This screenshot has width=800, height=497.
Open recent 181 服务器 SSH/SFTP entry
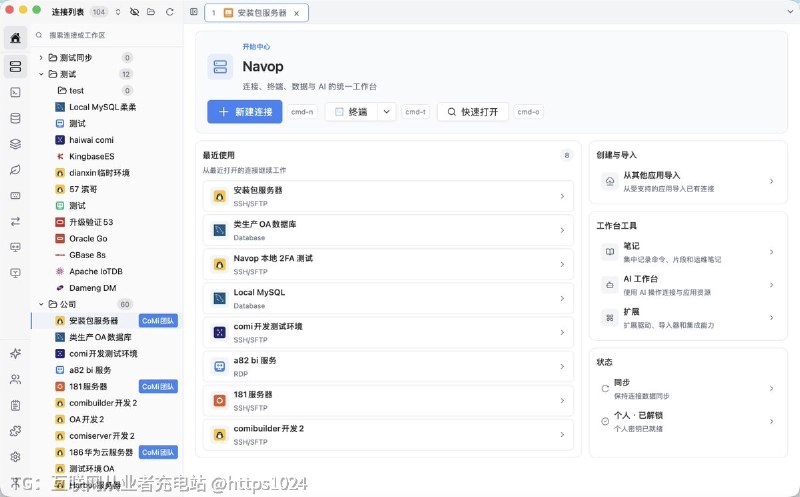coord(388,401)
